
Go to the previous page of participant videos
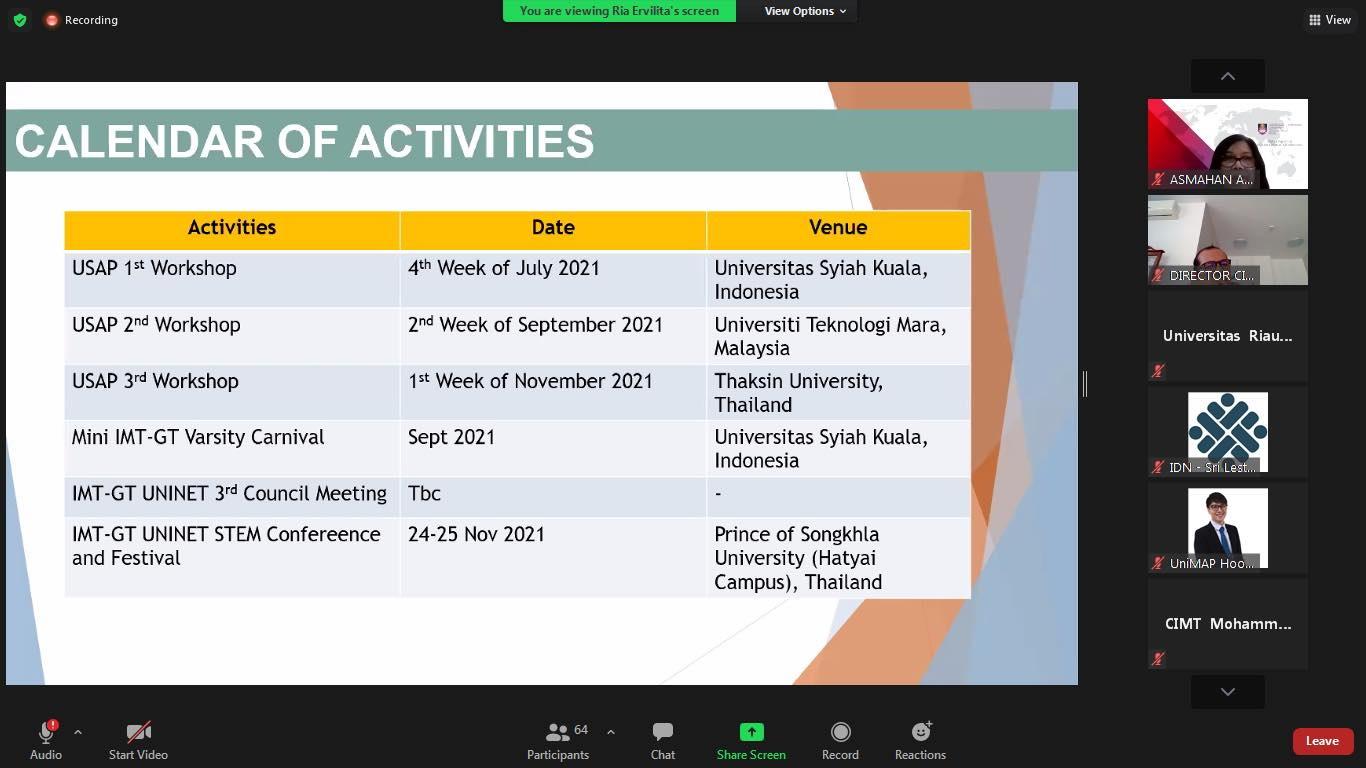(1228, 76)
